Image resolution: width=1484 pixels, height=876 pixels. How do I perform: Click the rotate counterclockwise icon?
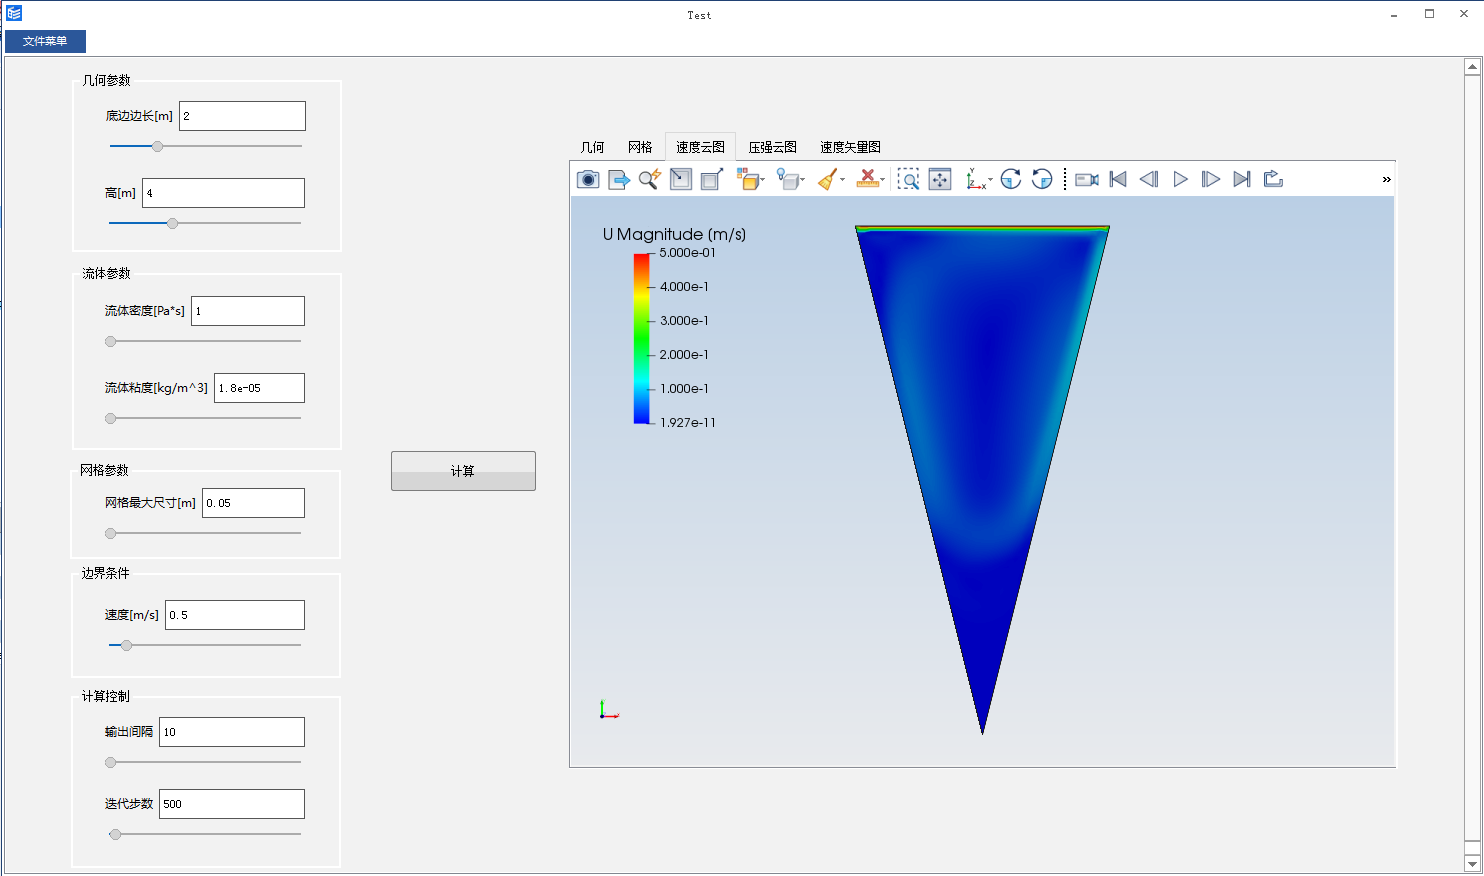click(x=1042, y=179)
